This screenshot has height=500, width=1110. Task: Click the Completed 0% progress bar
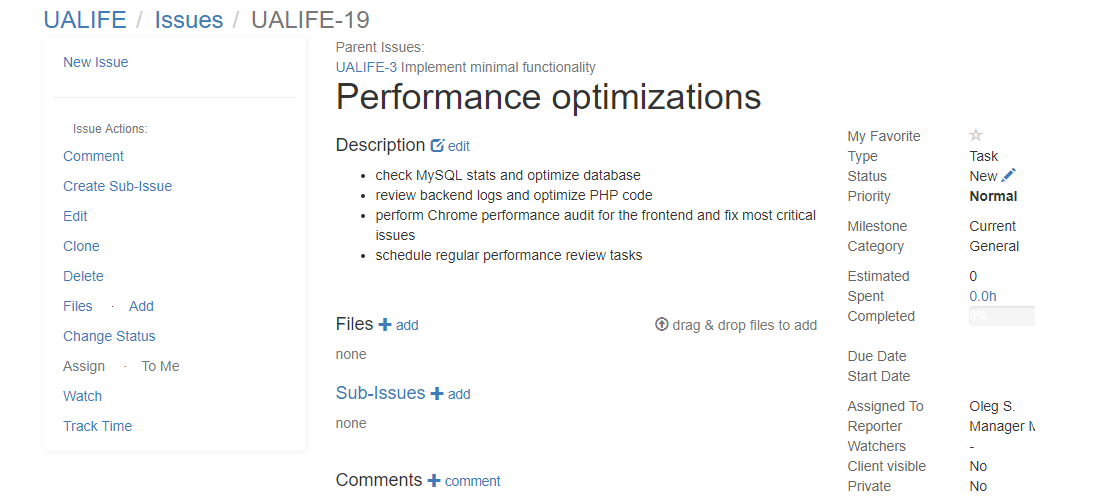pyautogui.click(x=1002, y=316)
